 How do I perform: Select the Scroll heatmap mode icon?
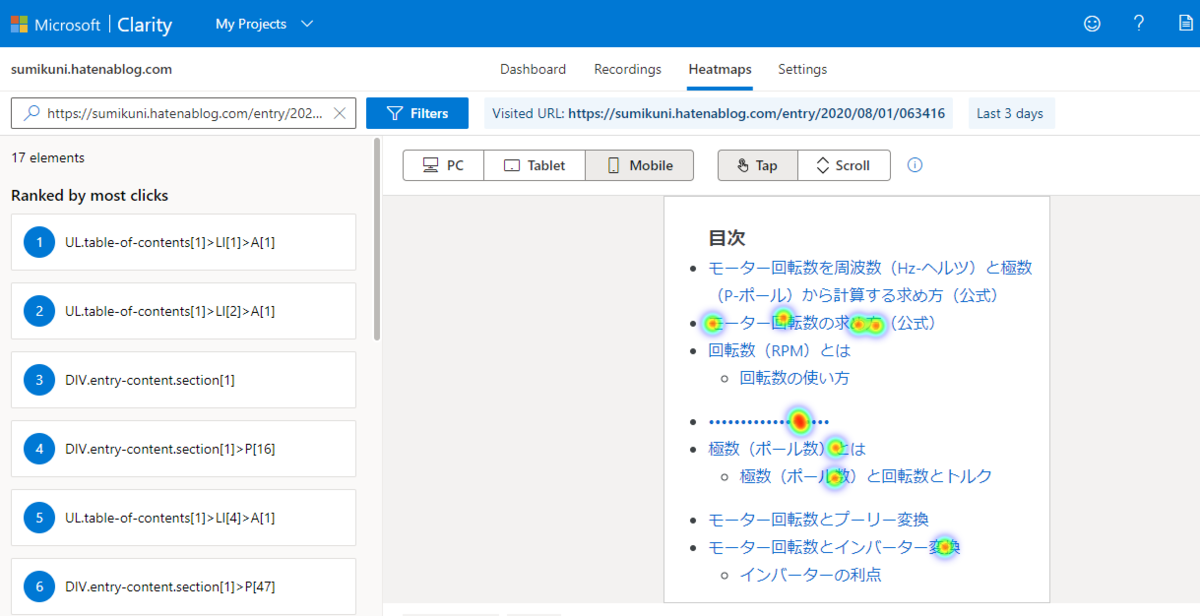point(822,165)
